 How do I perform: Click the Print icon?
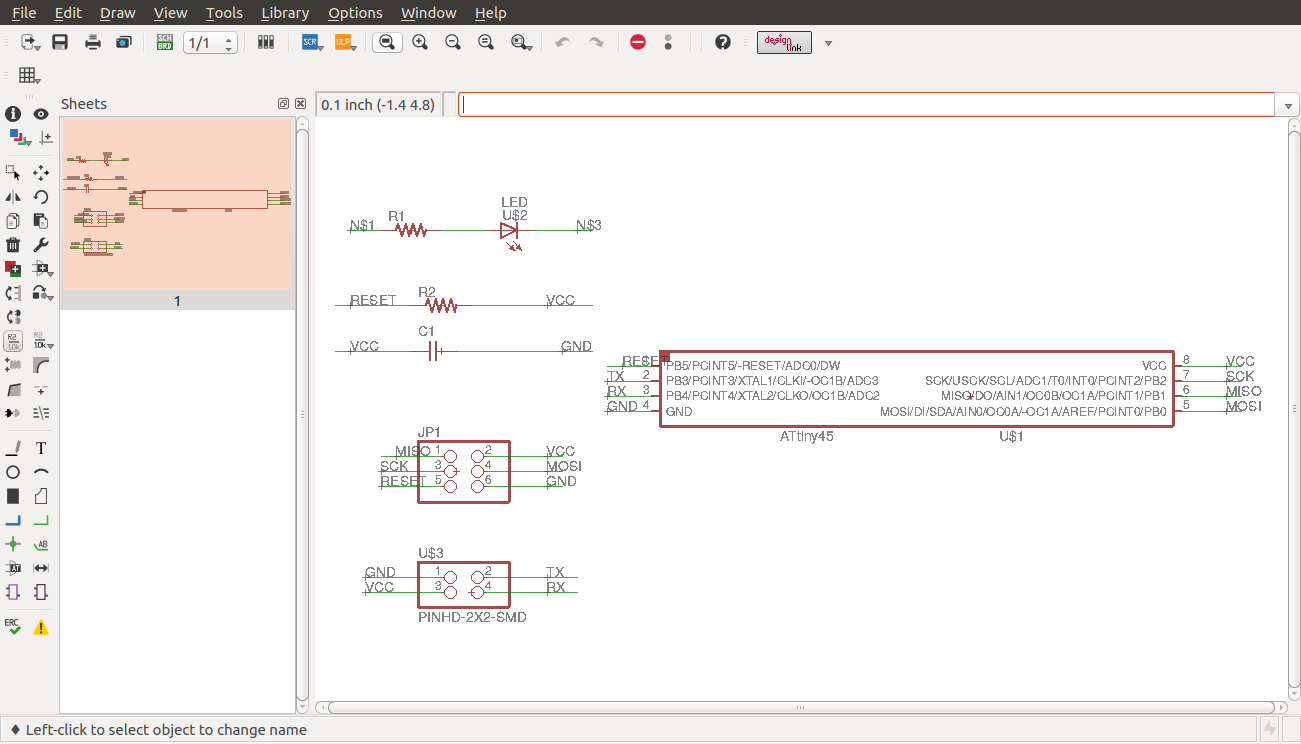93,42
